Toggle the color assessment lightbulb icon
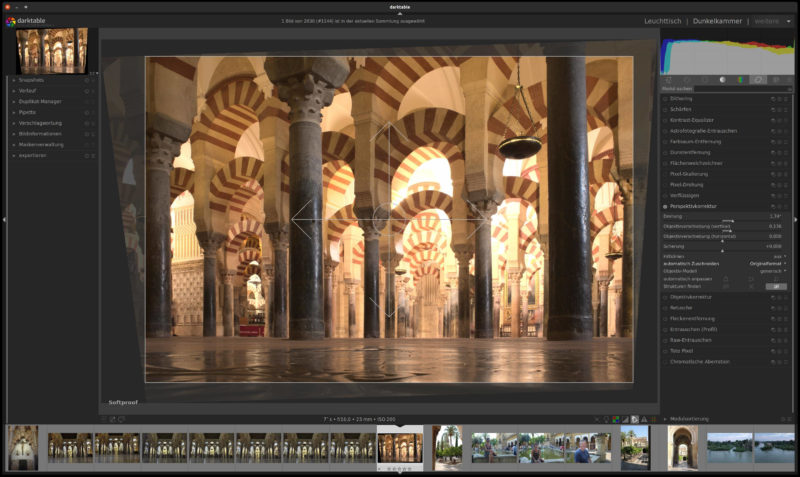800x477 pixels. pyautogui.click(x=606, y=419)
